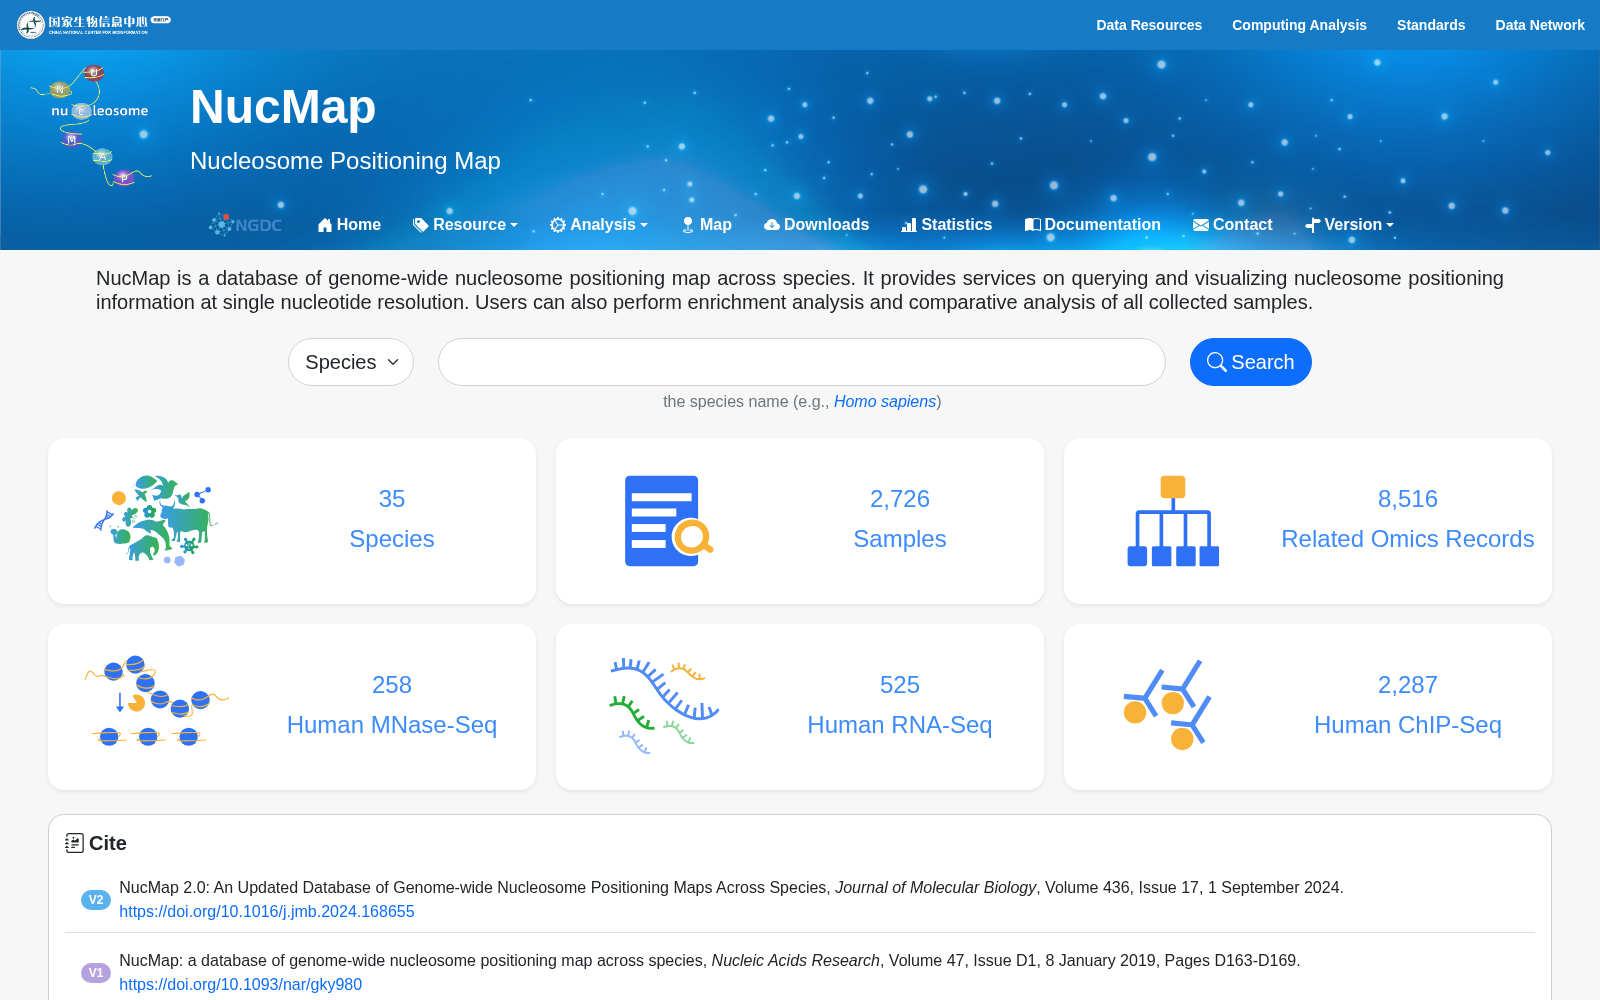Click the Human MNase-Seq nucleosome icon
This screenshot has height=1000, width=1600.
(x=156, y=703)
